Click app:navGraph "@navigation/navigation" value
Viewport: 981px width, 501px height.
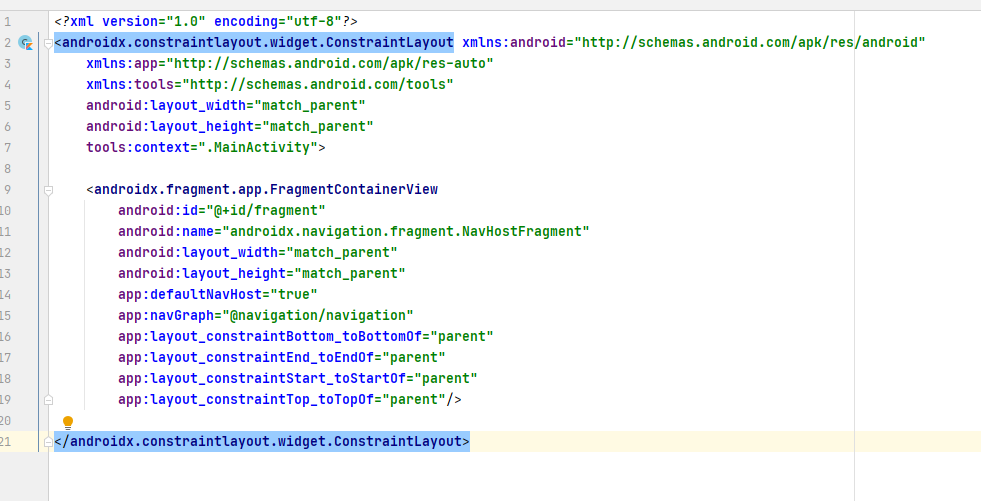tap(318, 315)
